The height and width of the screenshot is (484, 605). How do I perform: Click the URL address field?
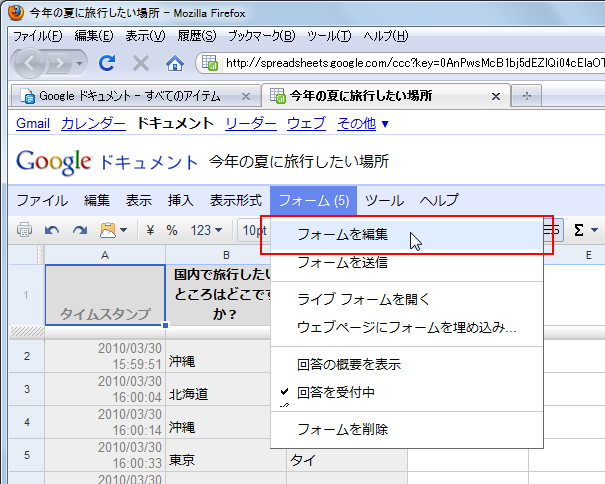tap(415, 63)
